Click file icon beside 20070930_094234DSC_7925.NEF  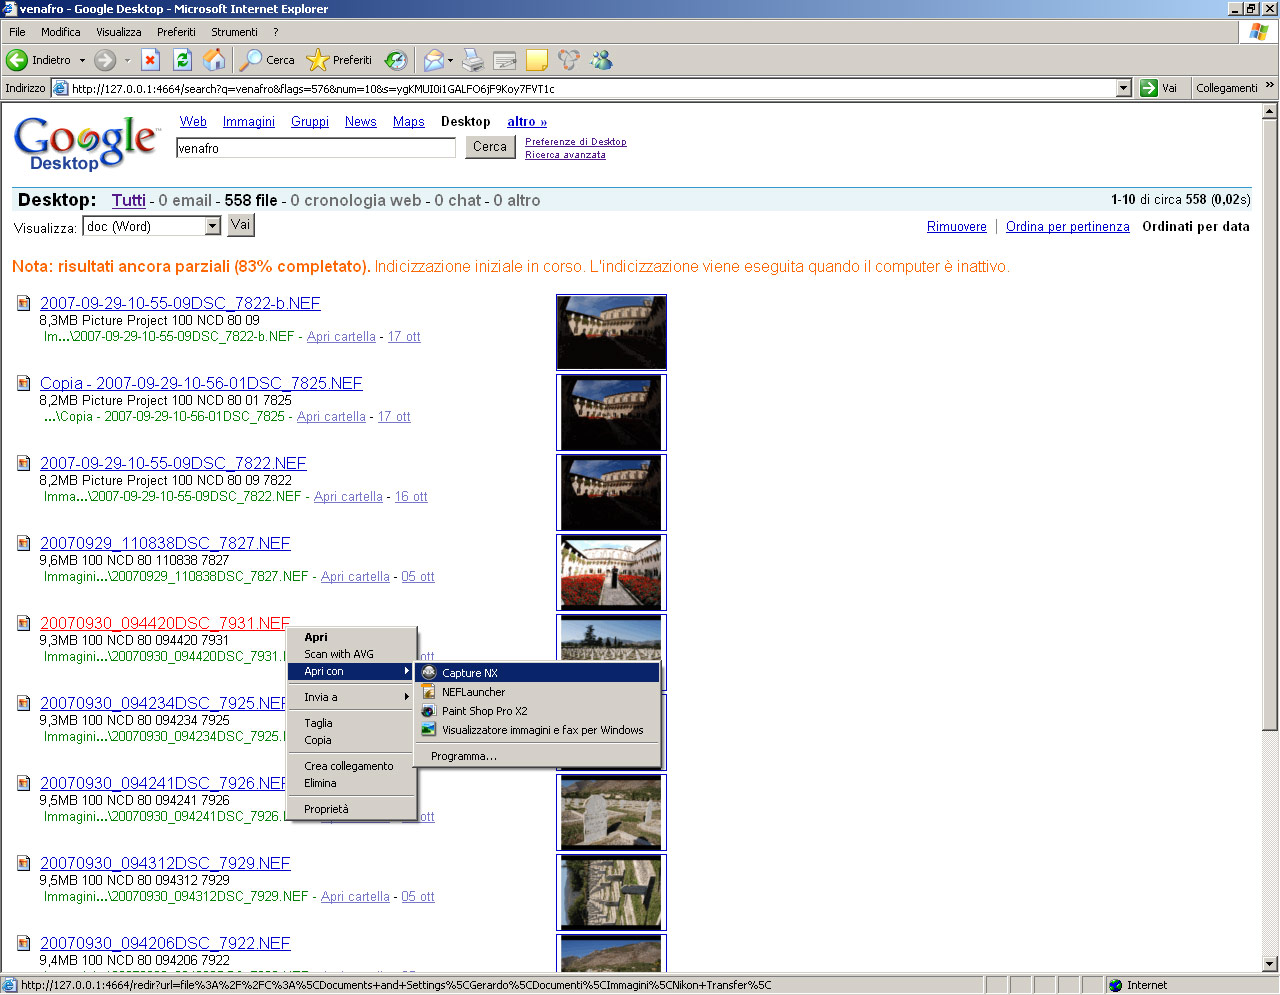pos(23,702)
